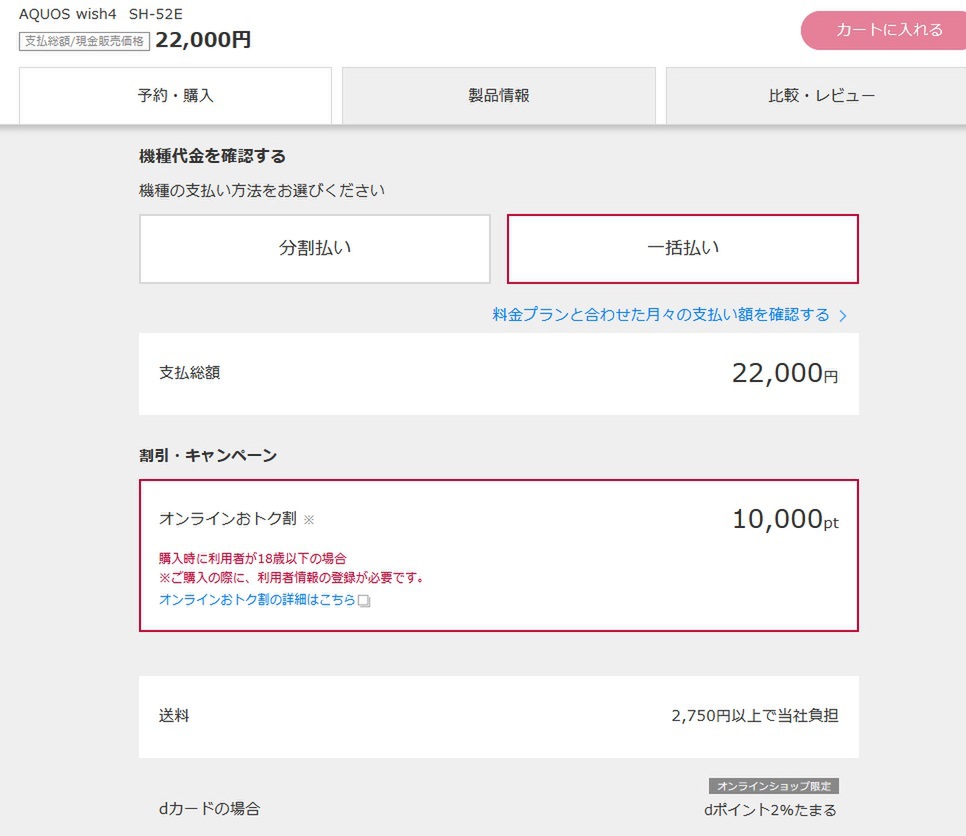Open オンラインおトク割の詳細はこちら link
This screenshot has width=966, height=836.
pos(257,600)
